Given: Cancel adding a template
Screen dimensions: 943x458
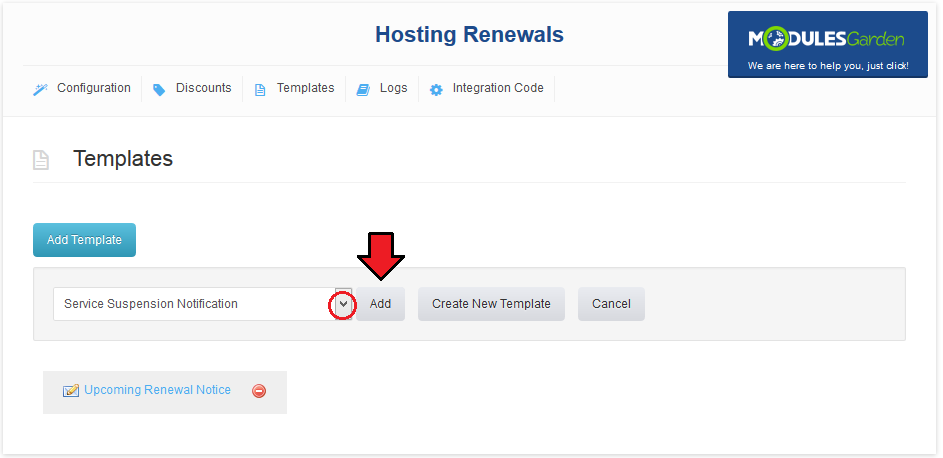Looking at the screenshot, I should click(x=611, y=304).
